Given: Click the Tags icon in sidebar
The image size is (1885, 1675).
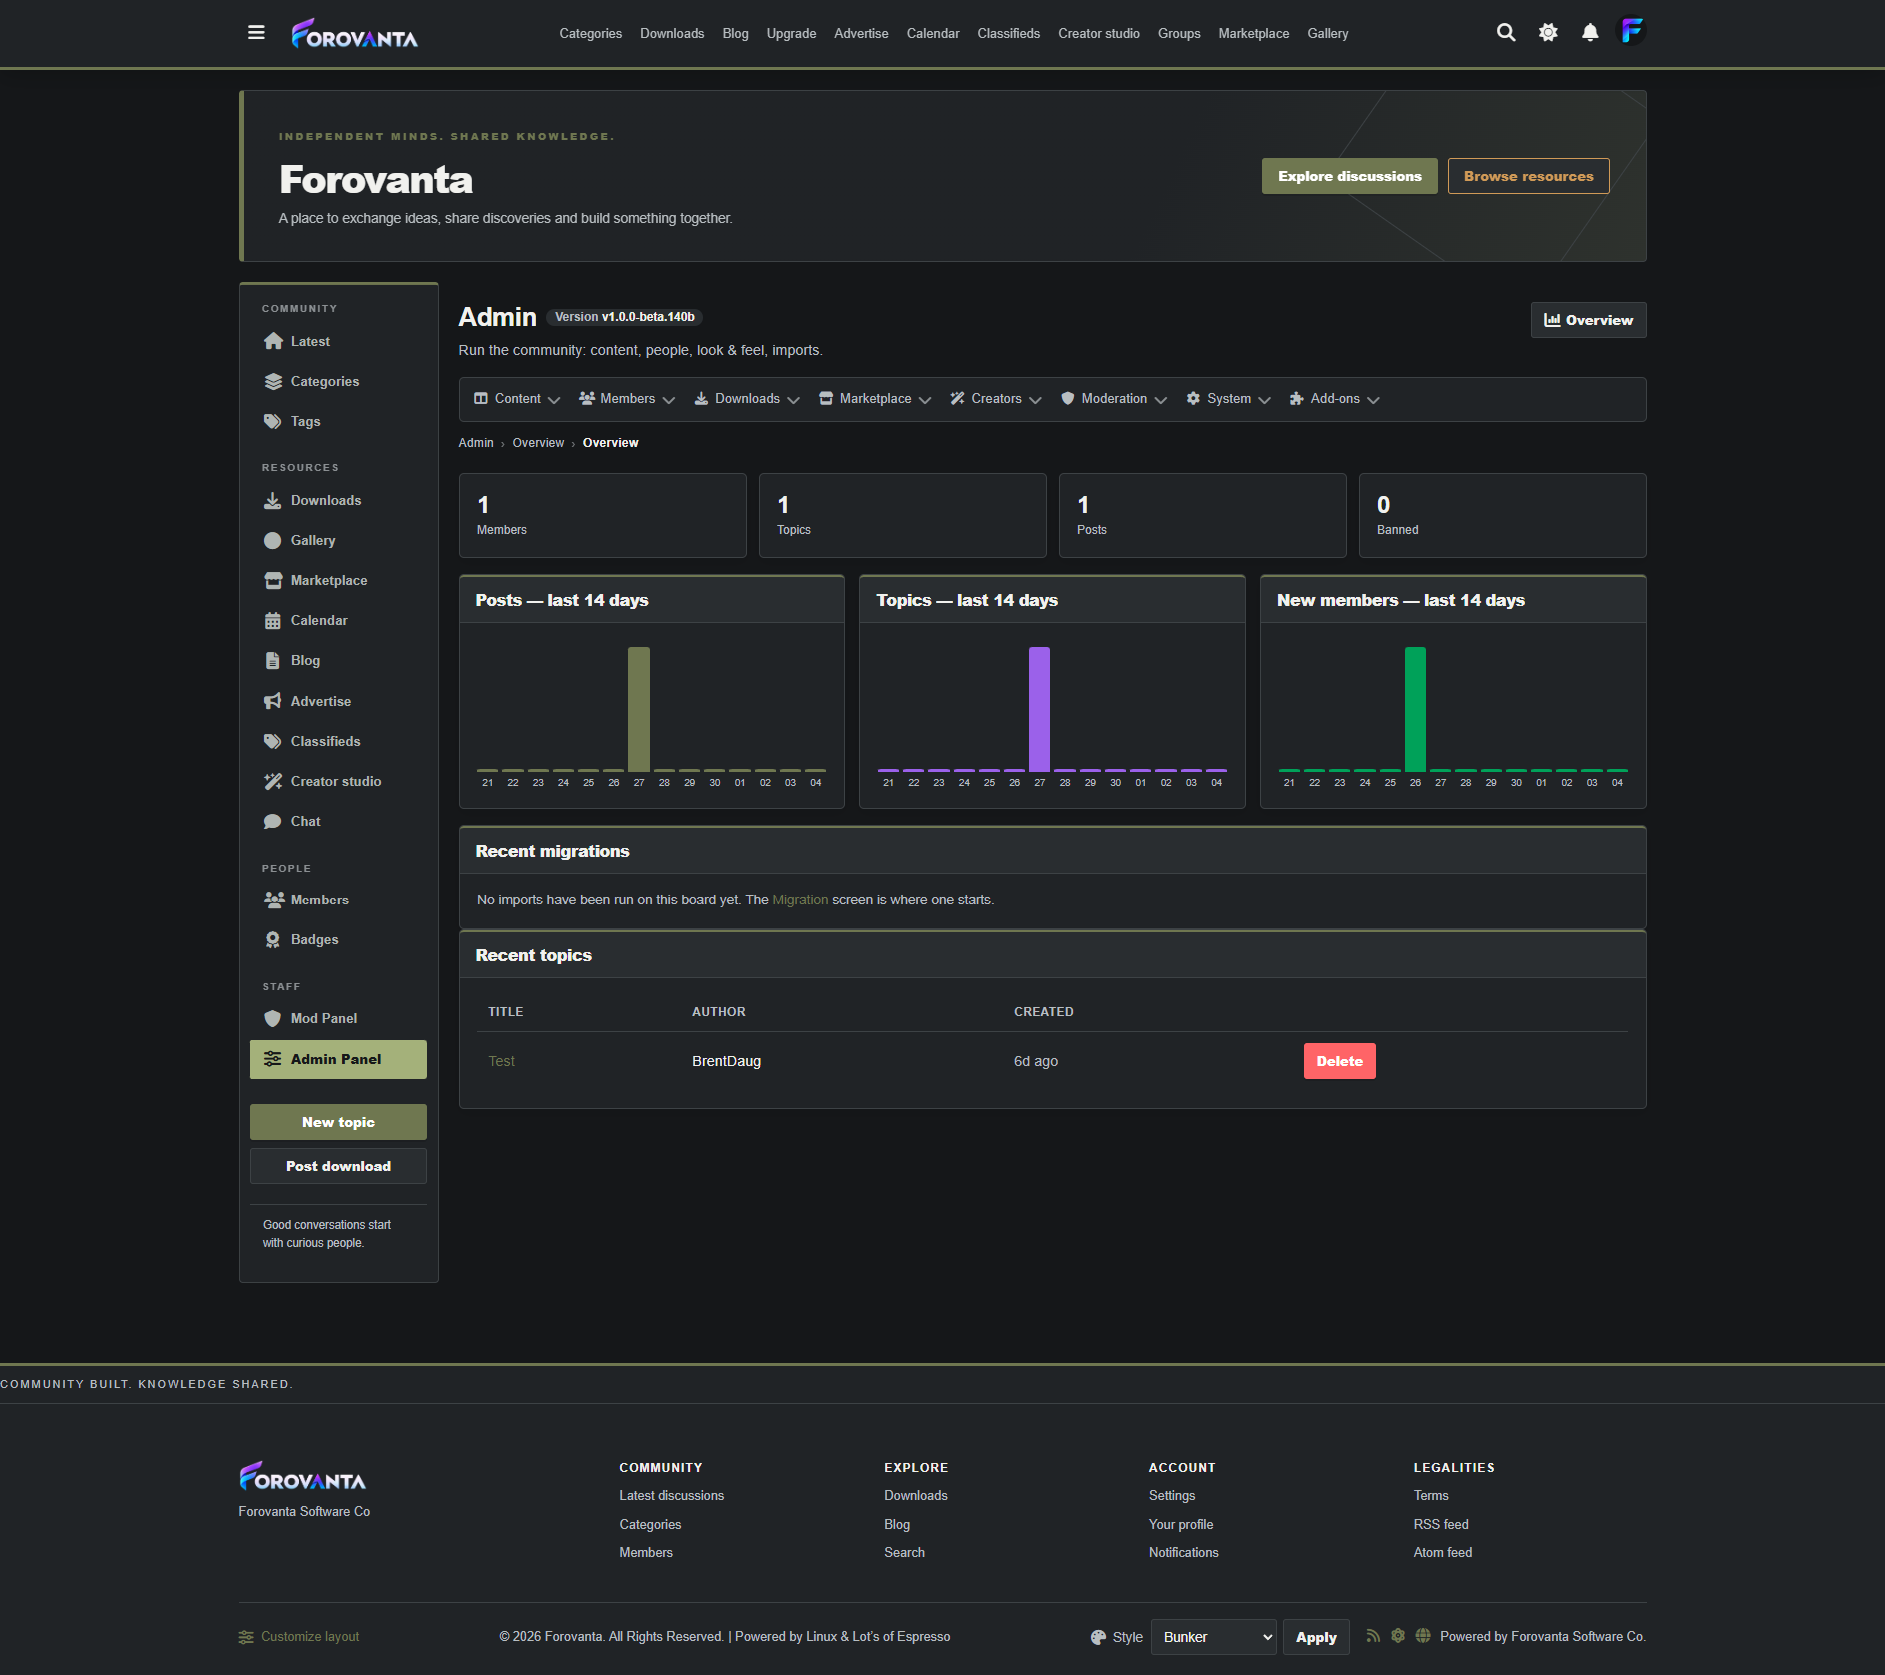Looking at the screenshot, I should pyautogui.click(x=273, y=422).
